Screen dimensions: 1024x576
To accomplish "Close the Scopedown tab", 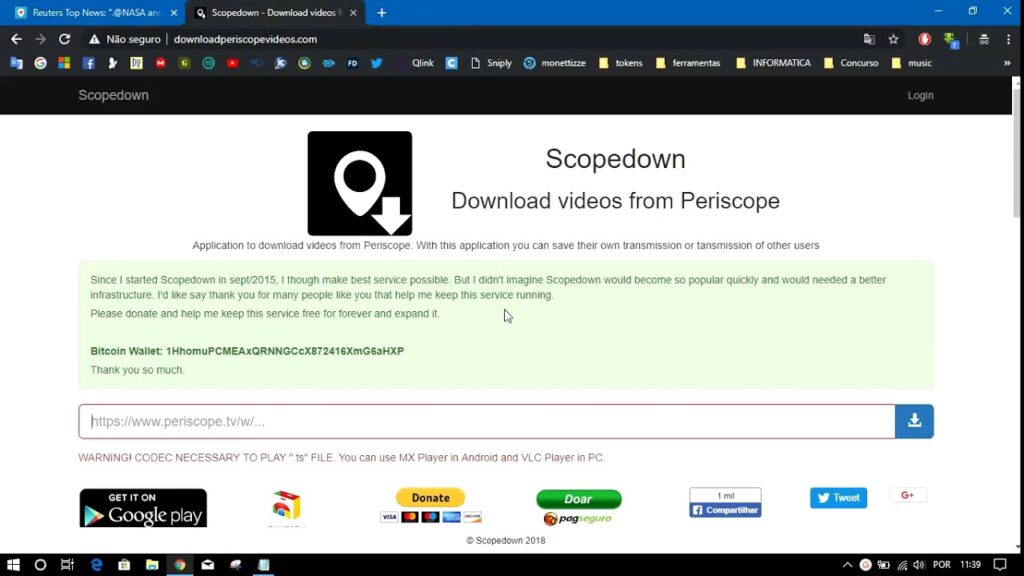I will [353, 12].
